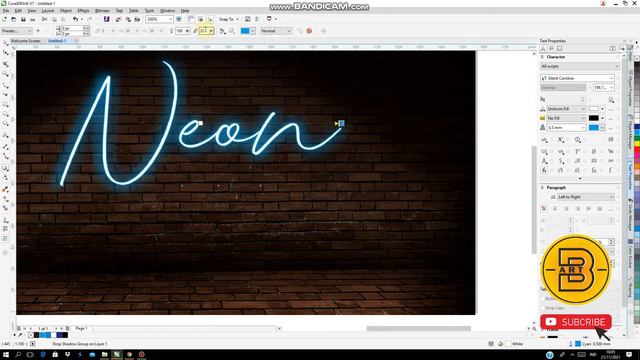Open the 0.5 mm outline width dropdown
The height and width of the screenshot is (360, 640).
pos(566,127)
